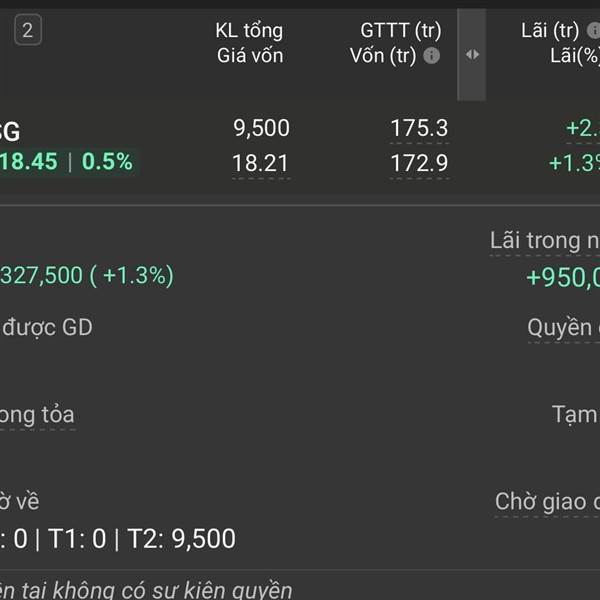Viewport: 600px width, 600px height.
Task: Click the 175.3 market value figure
Action: click(419, 128)
